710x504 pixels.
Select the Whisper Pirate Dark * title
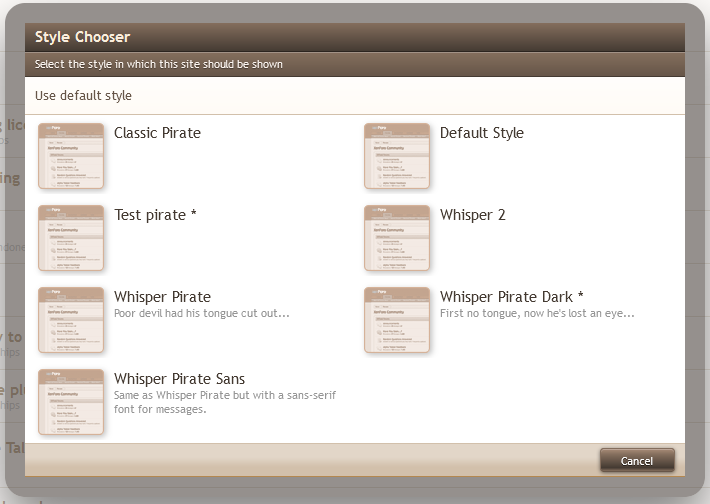click(512, 297)
